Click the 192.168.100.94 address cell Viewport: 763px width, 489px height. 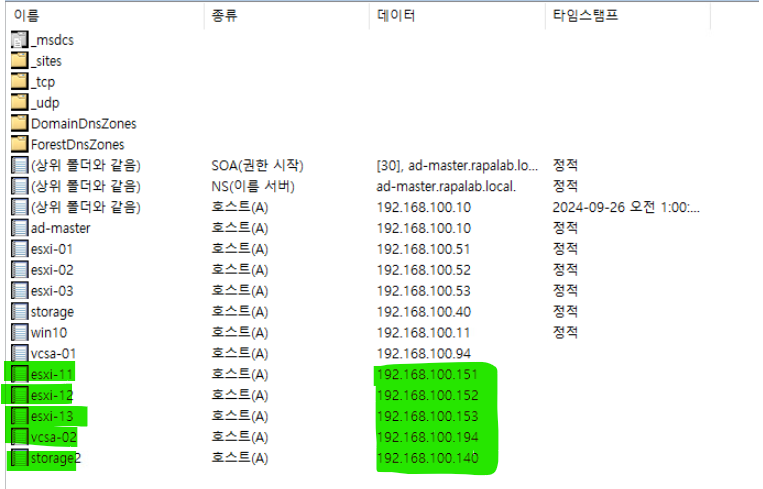424,354
